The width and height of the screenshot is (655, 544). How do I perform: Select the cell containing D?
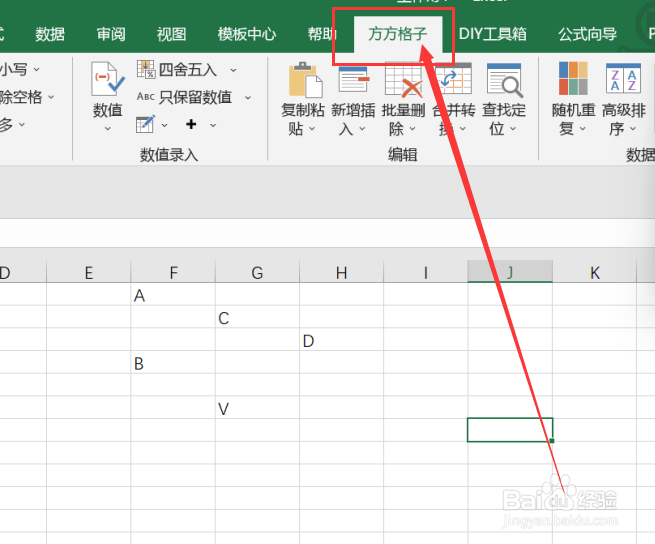pos(341,340)
